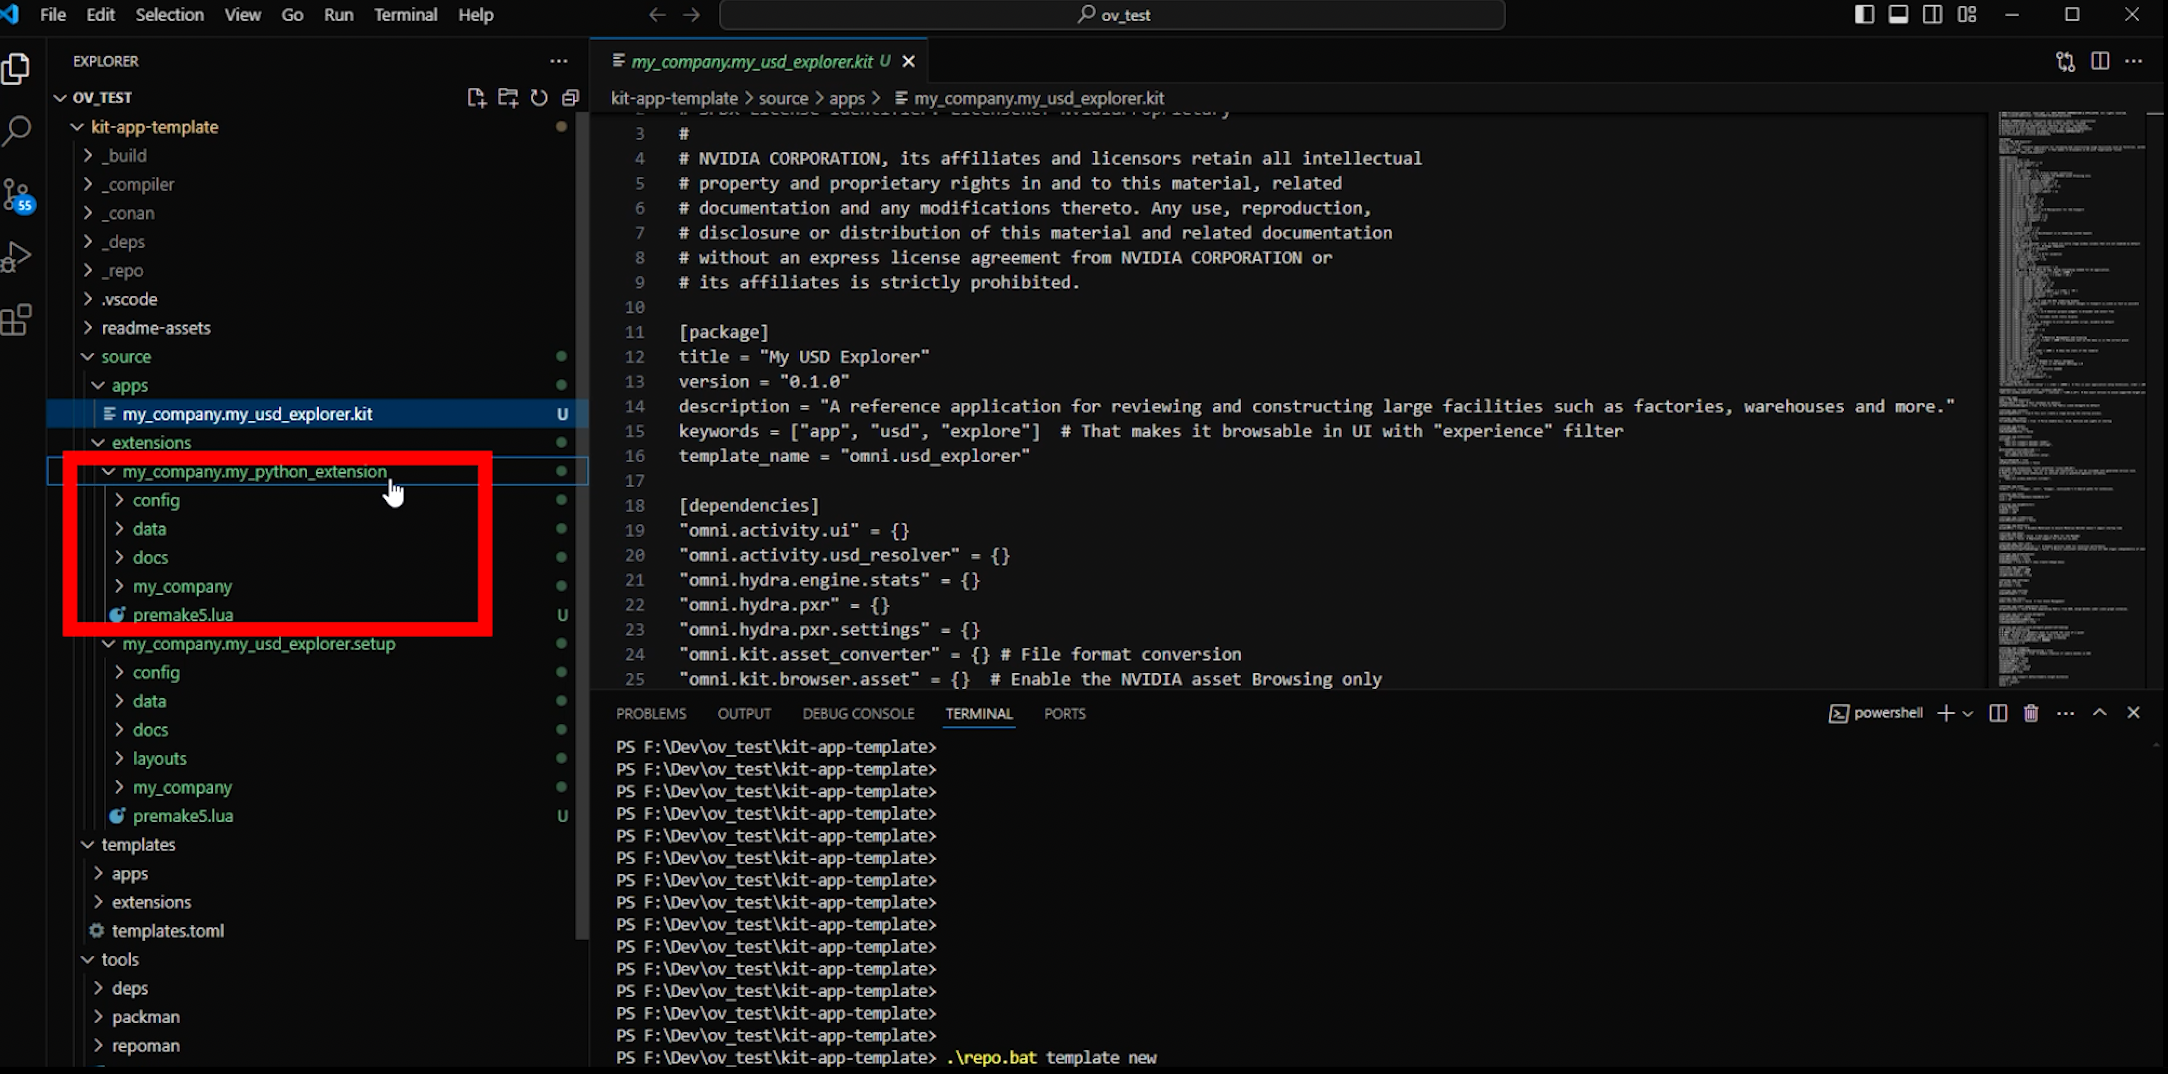2168x1074 pixels.
Task: Click the editor minimap code overview
Action: click(2072, 400)
